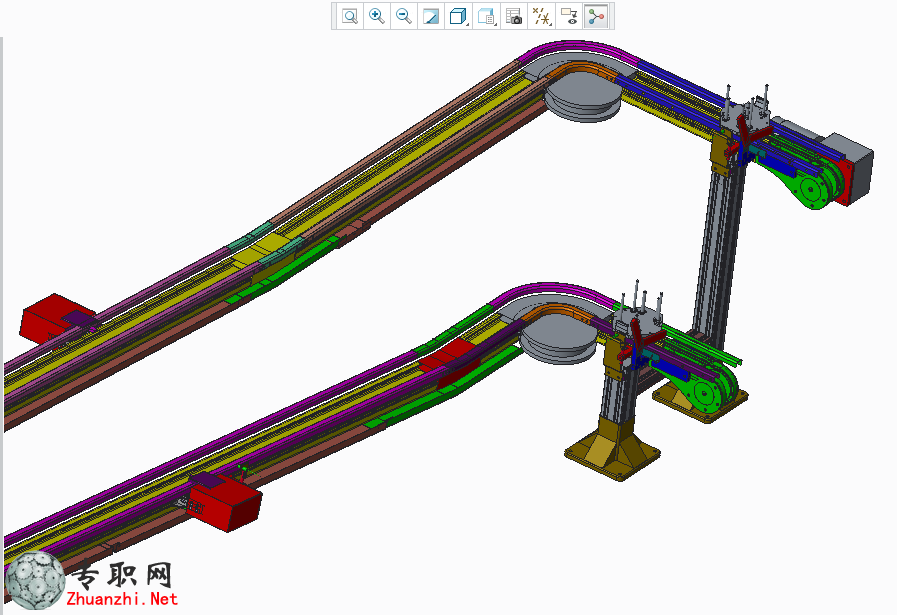Open the View Manager camera icon
This screenshot has height=615, width=897.
(x=514, y=16)
